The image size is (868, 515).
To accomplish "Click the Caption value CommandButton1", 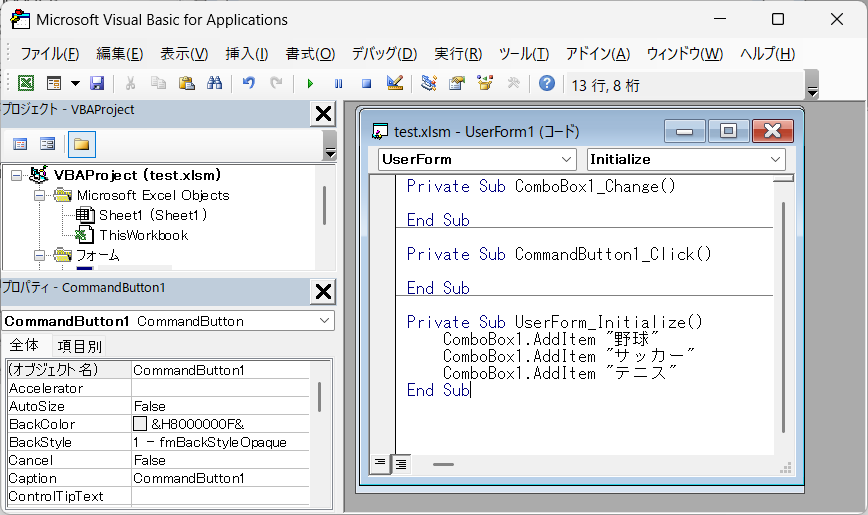I will click(x=220, y=478).
